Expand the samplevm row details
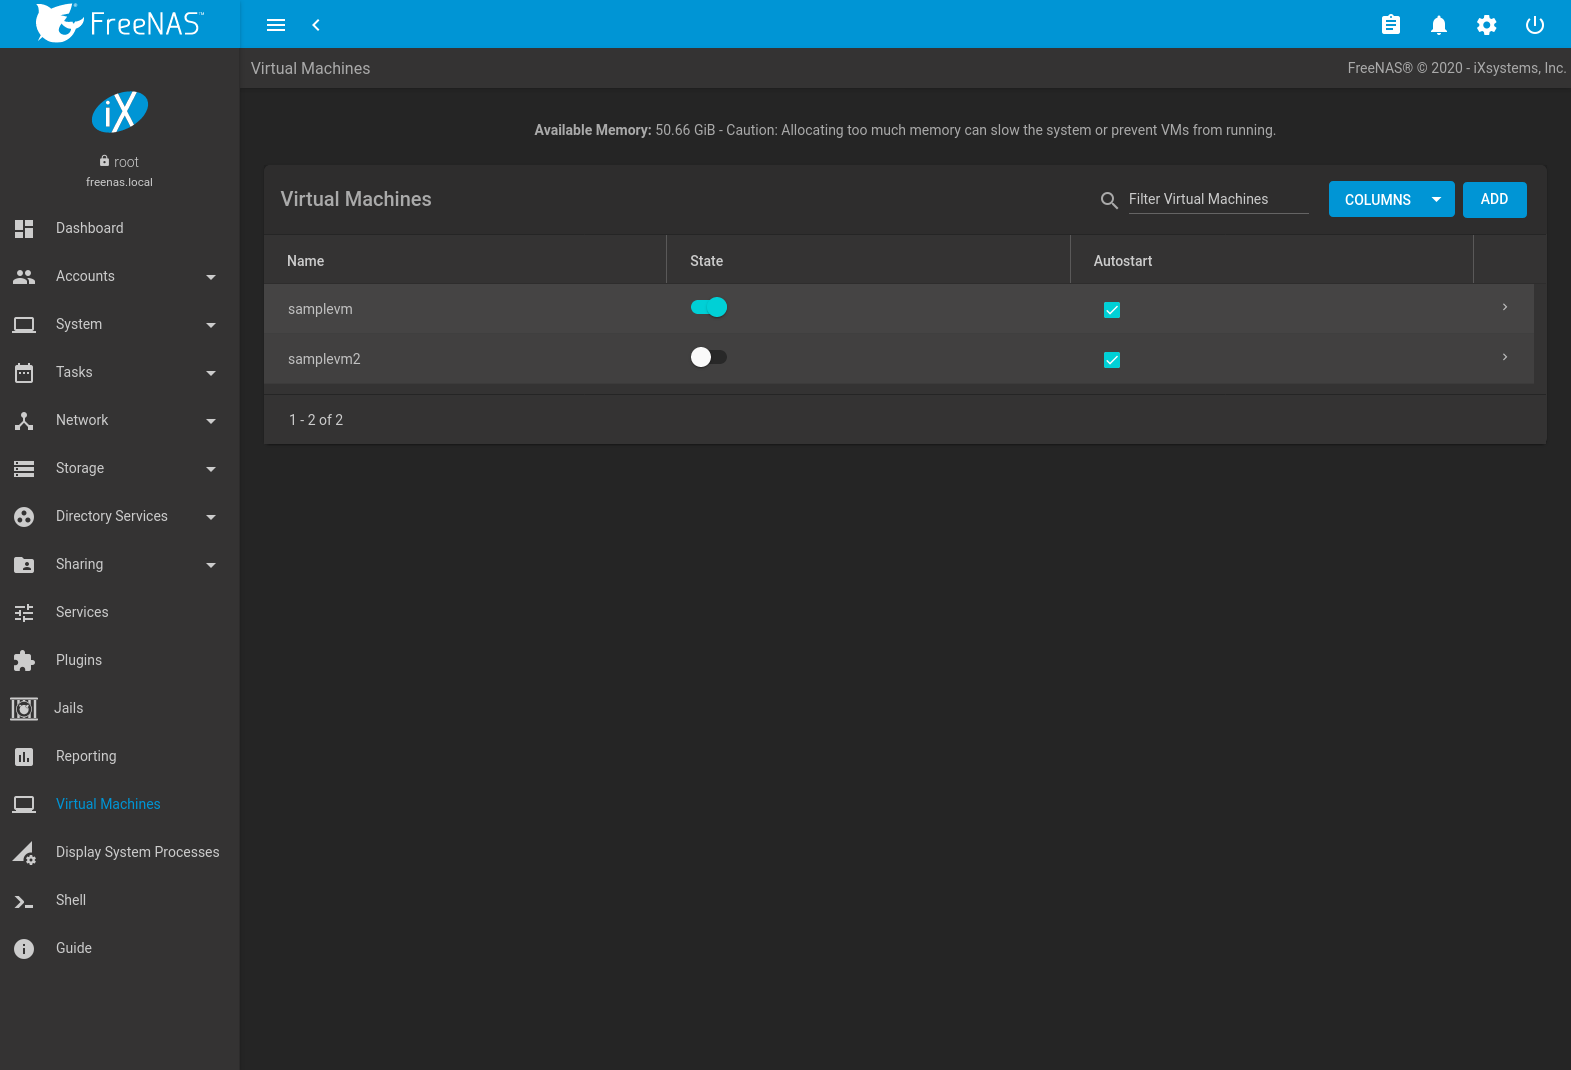 click(x=1504, y=308)
